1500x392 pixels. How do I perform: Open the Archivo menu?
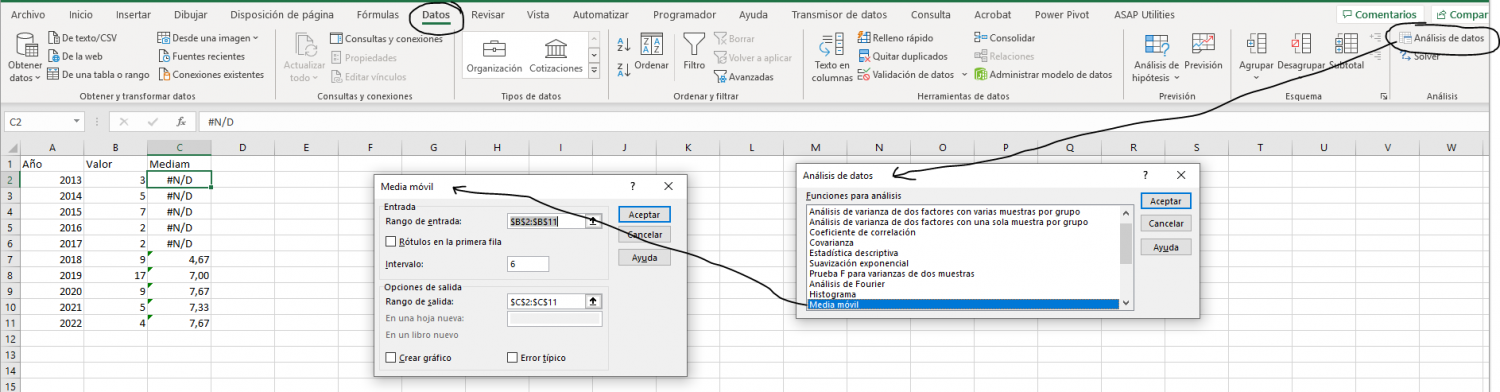(x=27, y=15)
